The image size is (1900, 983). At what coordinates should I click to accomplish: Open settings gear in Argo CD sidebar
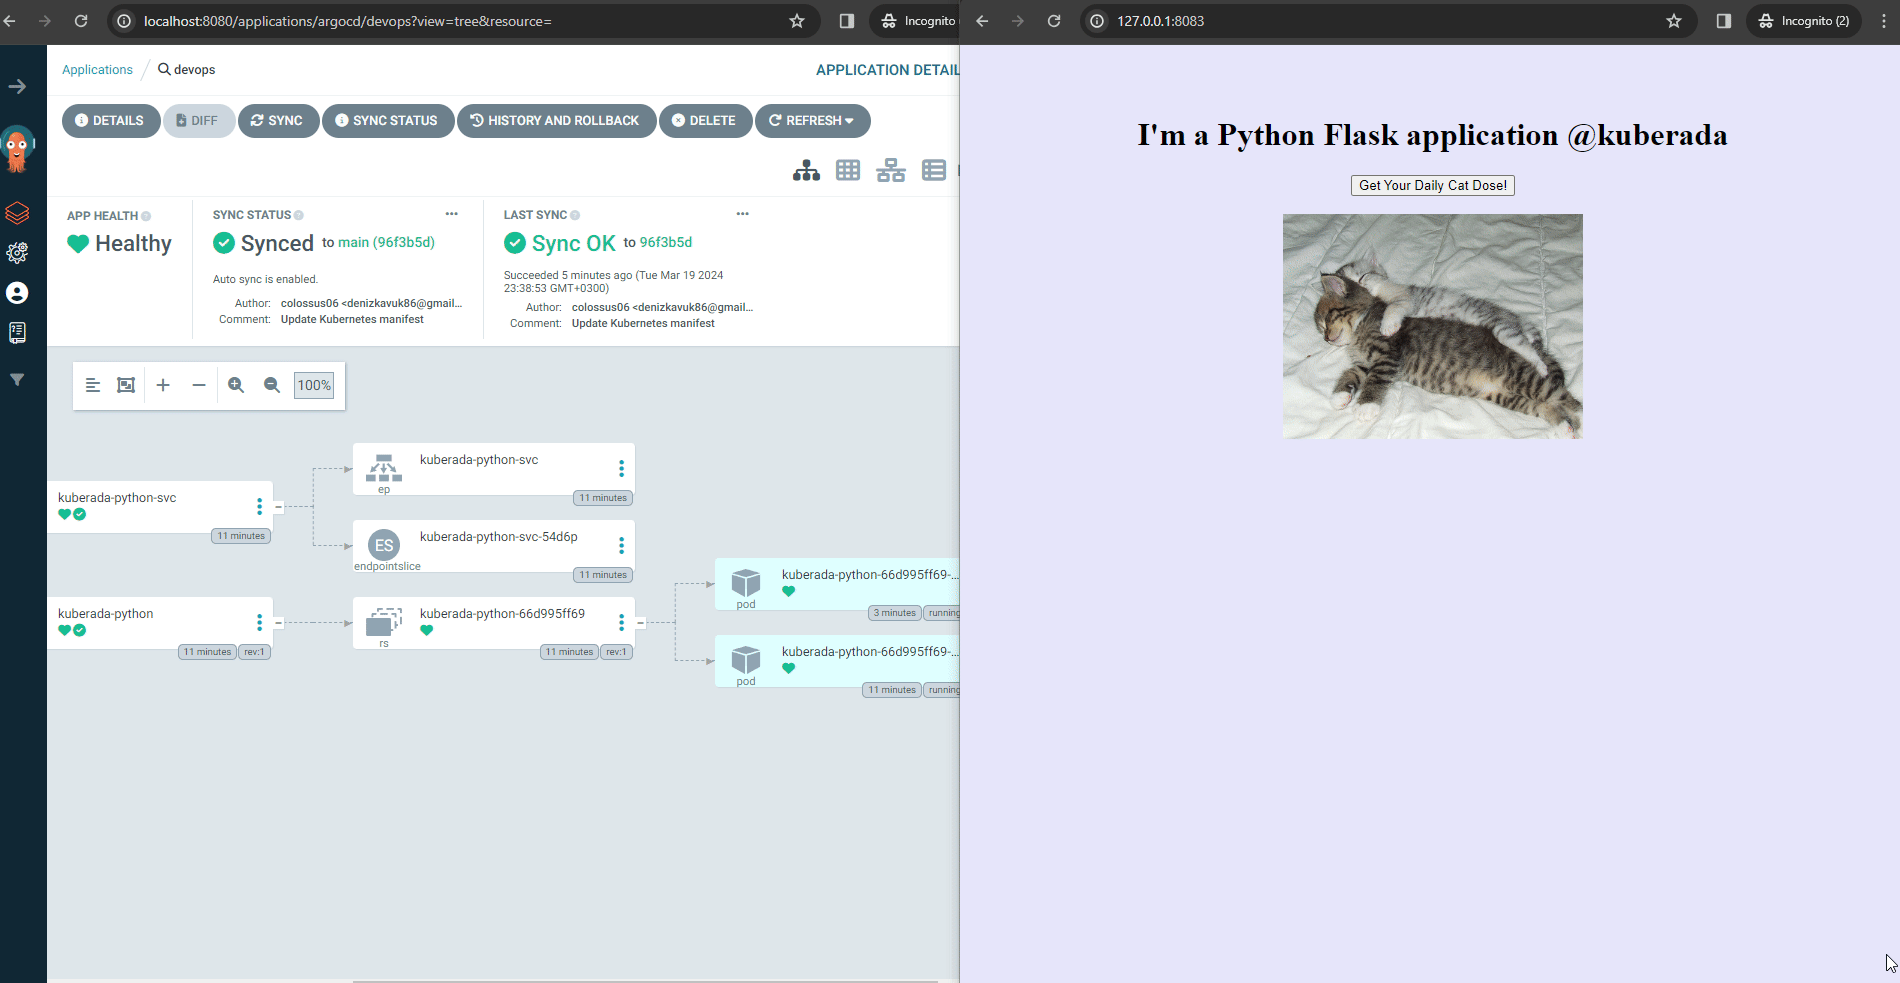tap(17, 253)
